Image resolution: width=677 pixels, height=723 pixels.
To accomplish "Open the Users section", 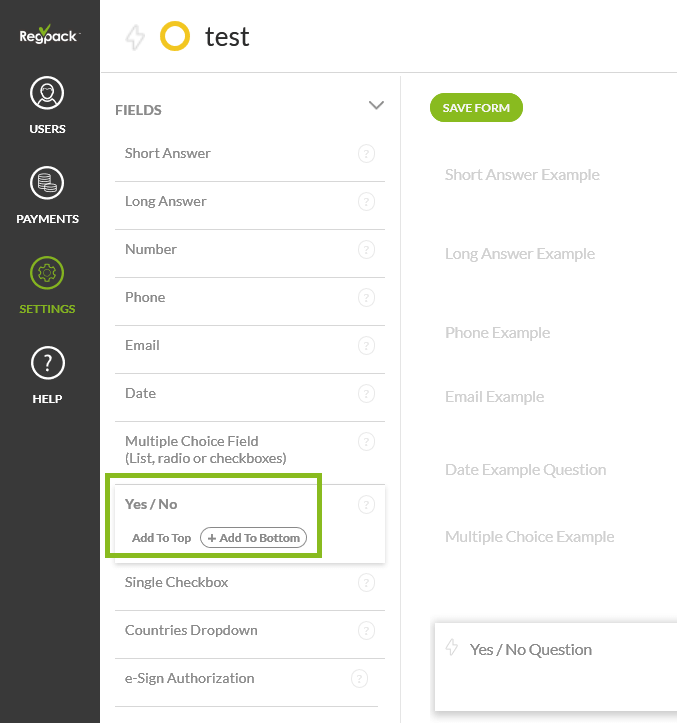I will pyautogui.click(x=48, y=105).
